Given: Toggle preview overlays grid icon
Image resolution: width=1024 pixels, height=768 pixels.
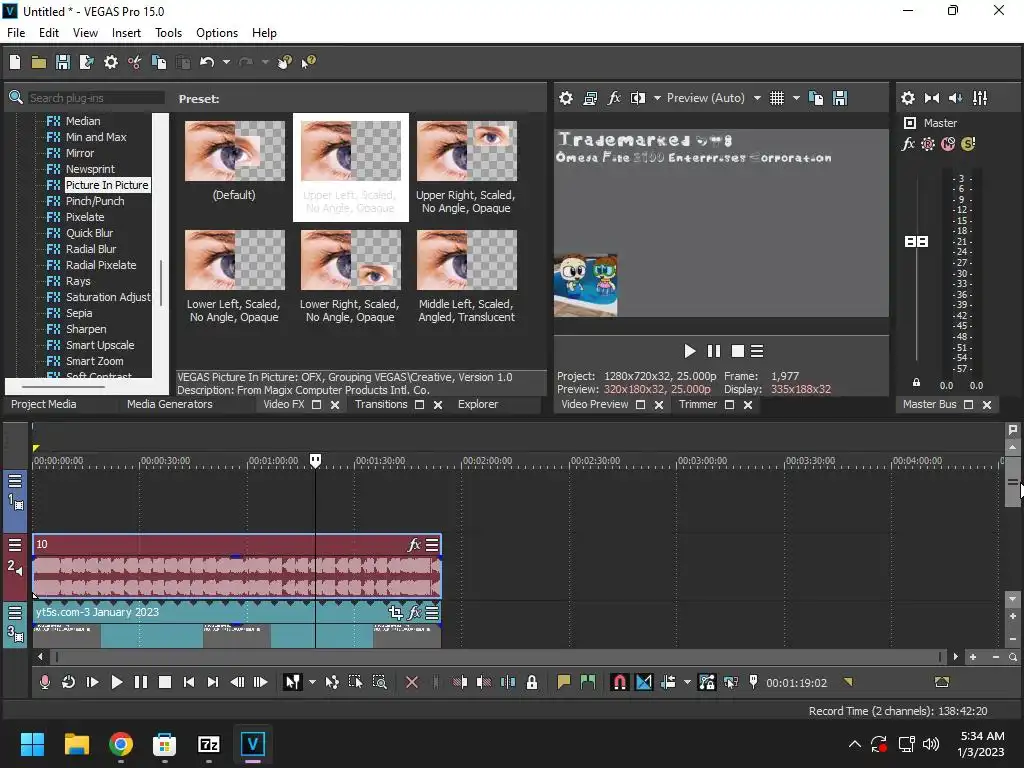Looking at the screenshot, I should coord(776,98).
